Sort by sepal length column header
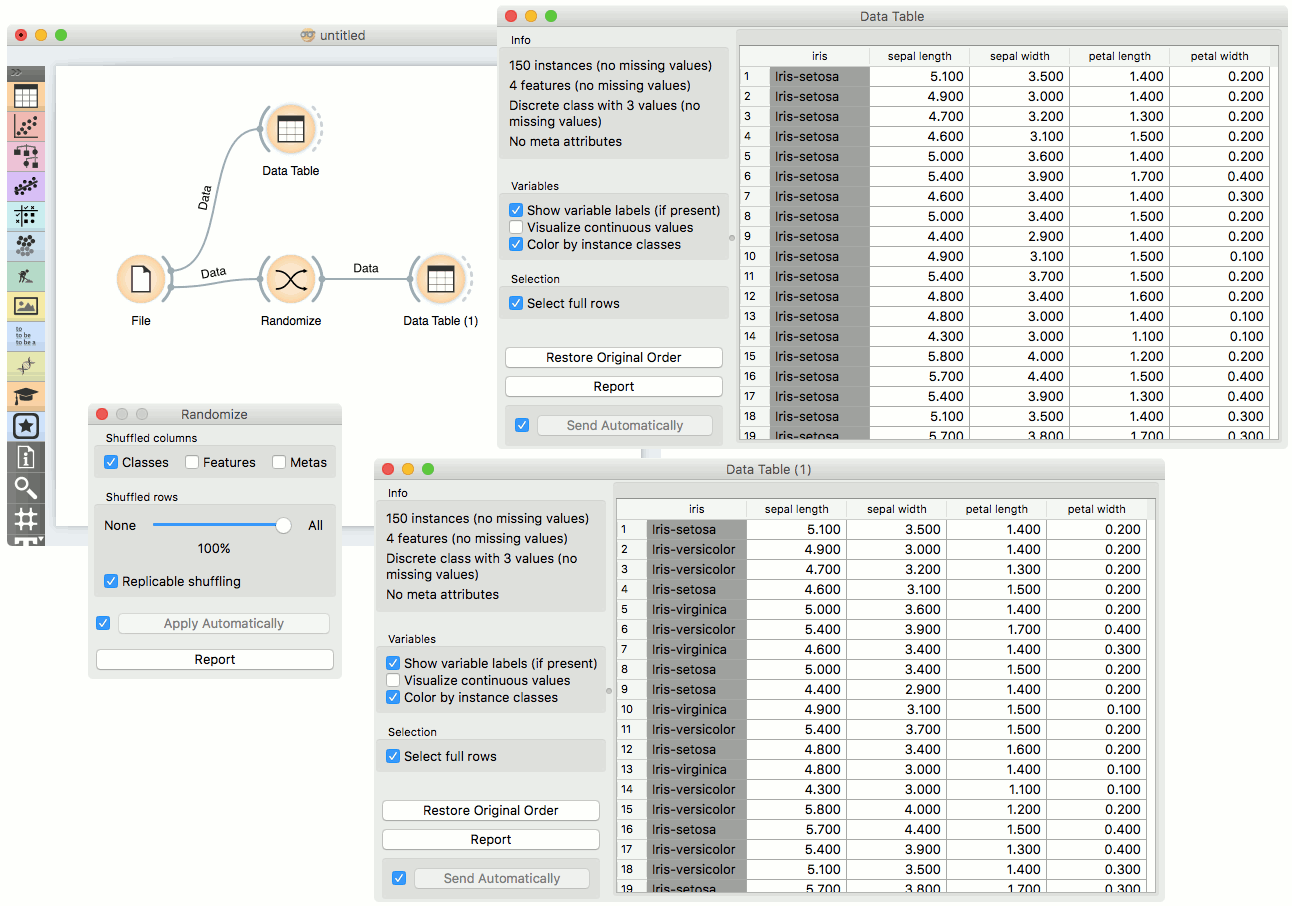This screenshot has width=1292, height=906. 919,56
